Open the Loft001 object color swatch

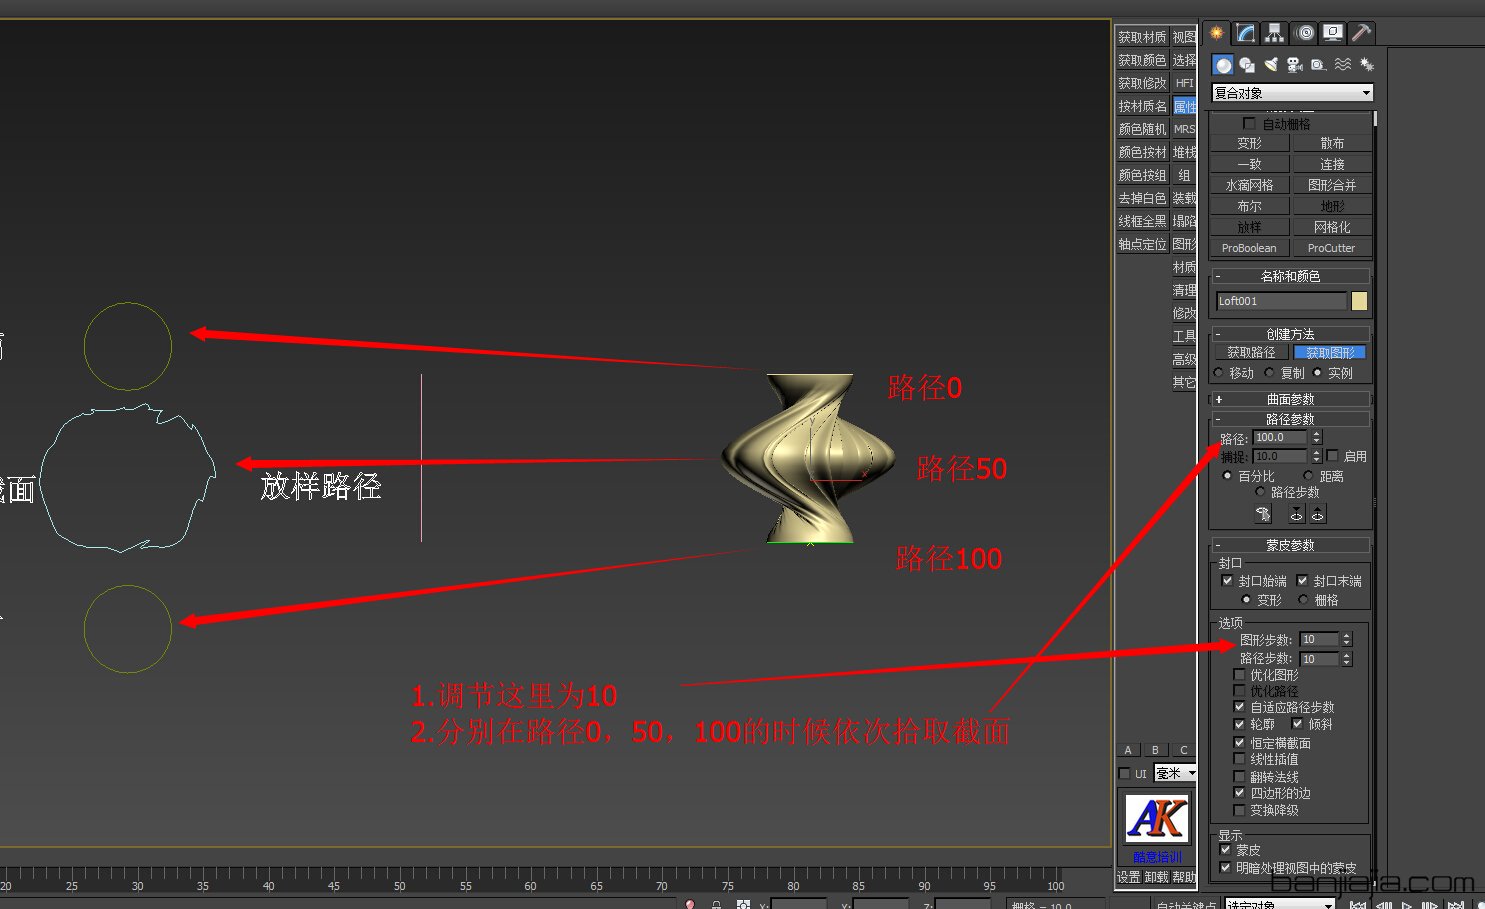pyautogui.click(x=1358, y=300)
